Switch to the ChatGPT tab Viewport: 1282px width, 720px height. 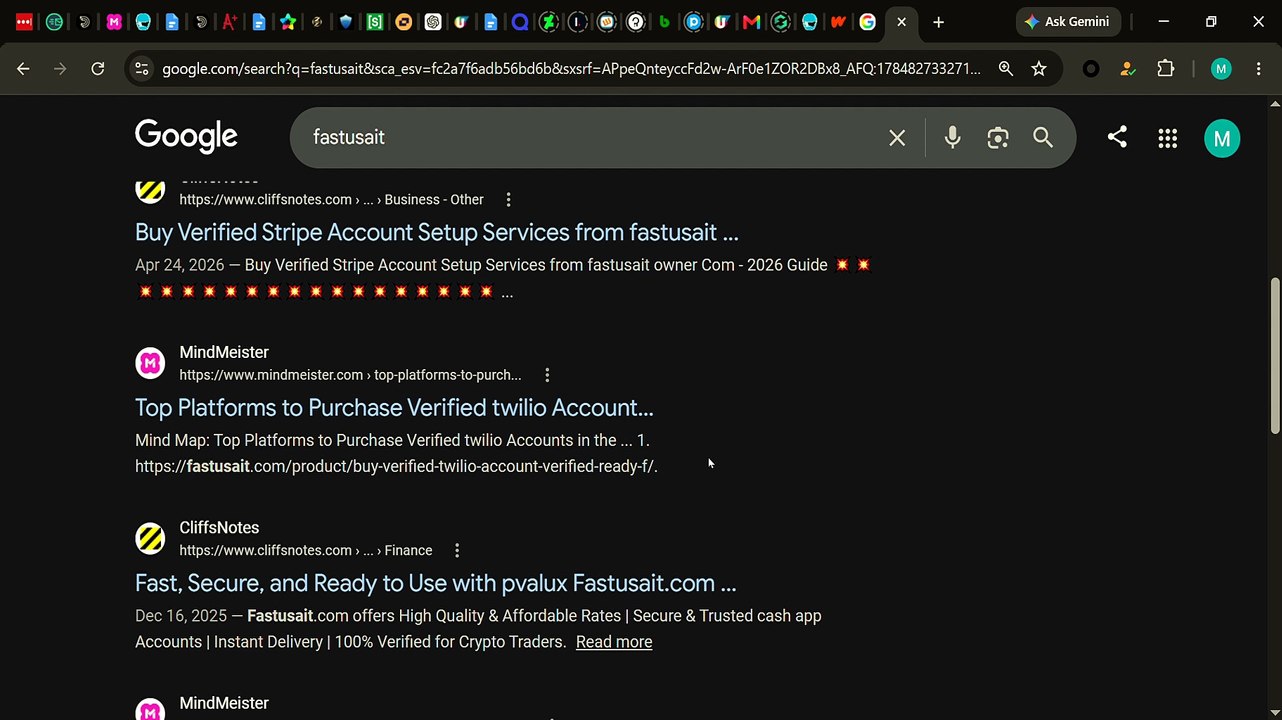[x=432, y=22]
